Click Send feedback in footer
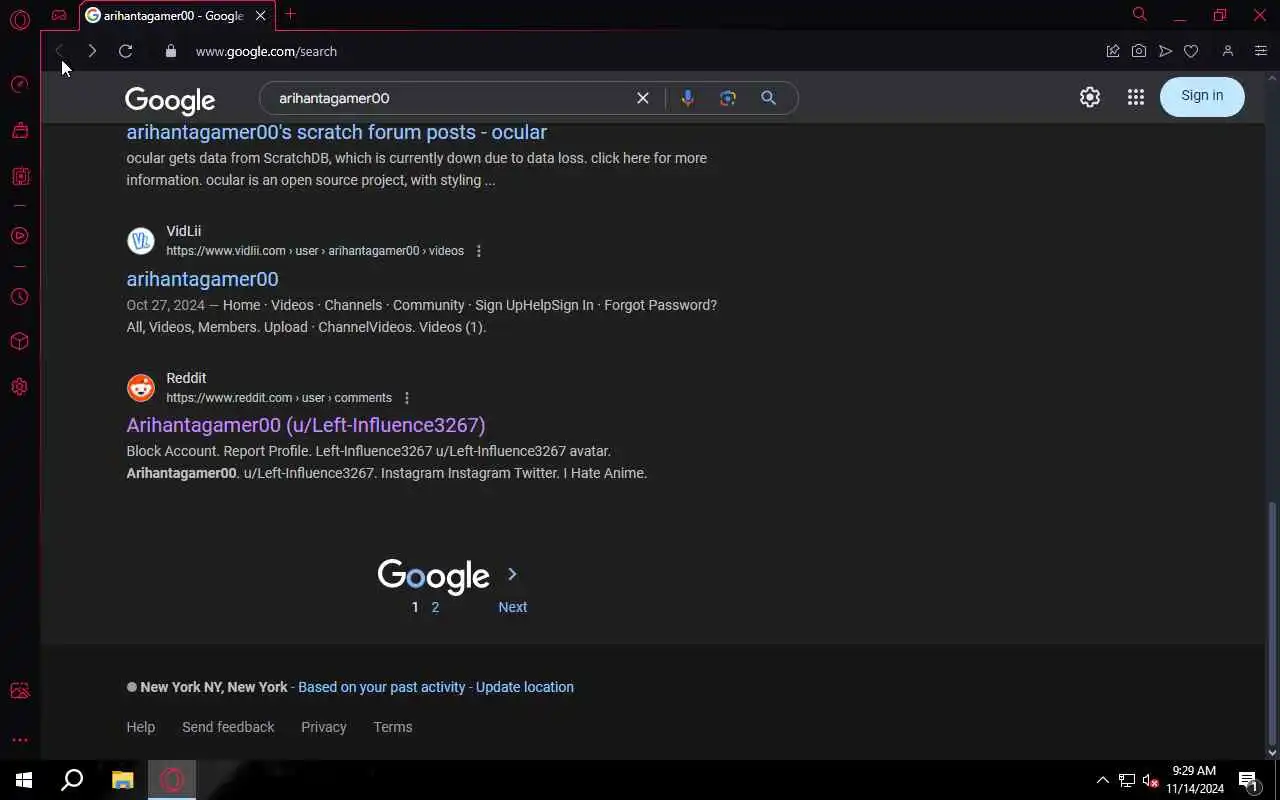Image resolution: width=1280 pixels, height=800 pixels. click(x=228, y=727)
